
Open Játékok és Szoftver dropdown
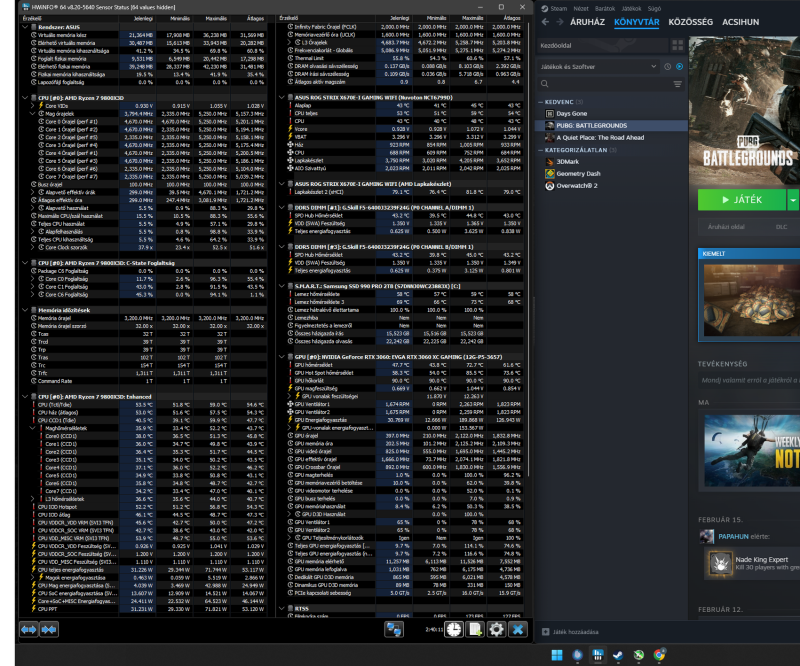[x=598, y=67]
